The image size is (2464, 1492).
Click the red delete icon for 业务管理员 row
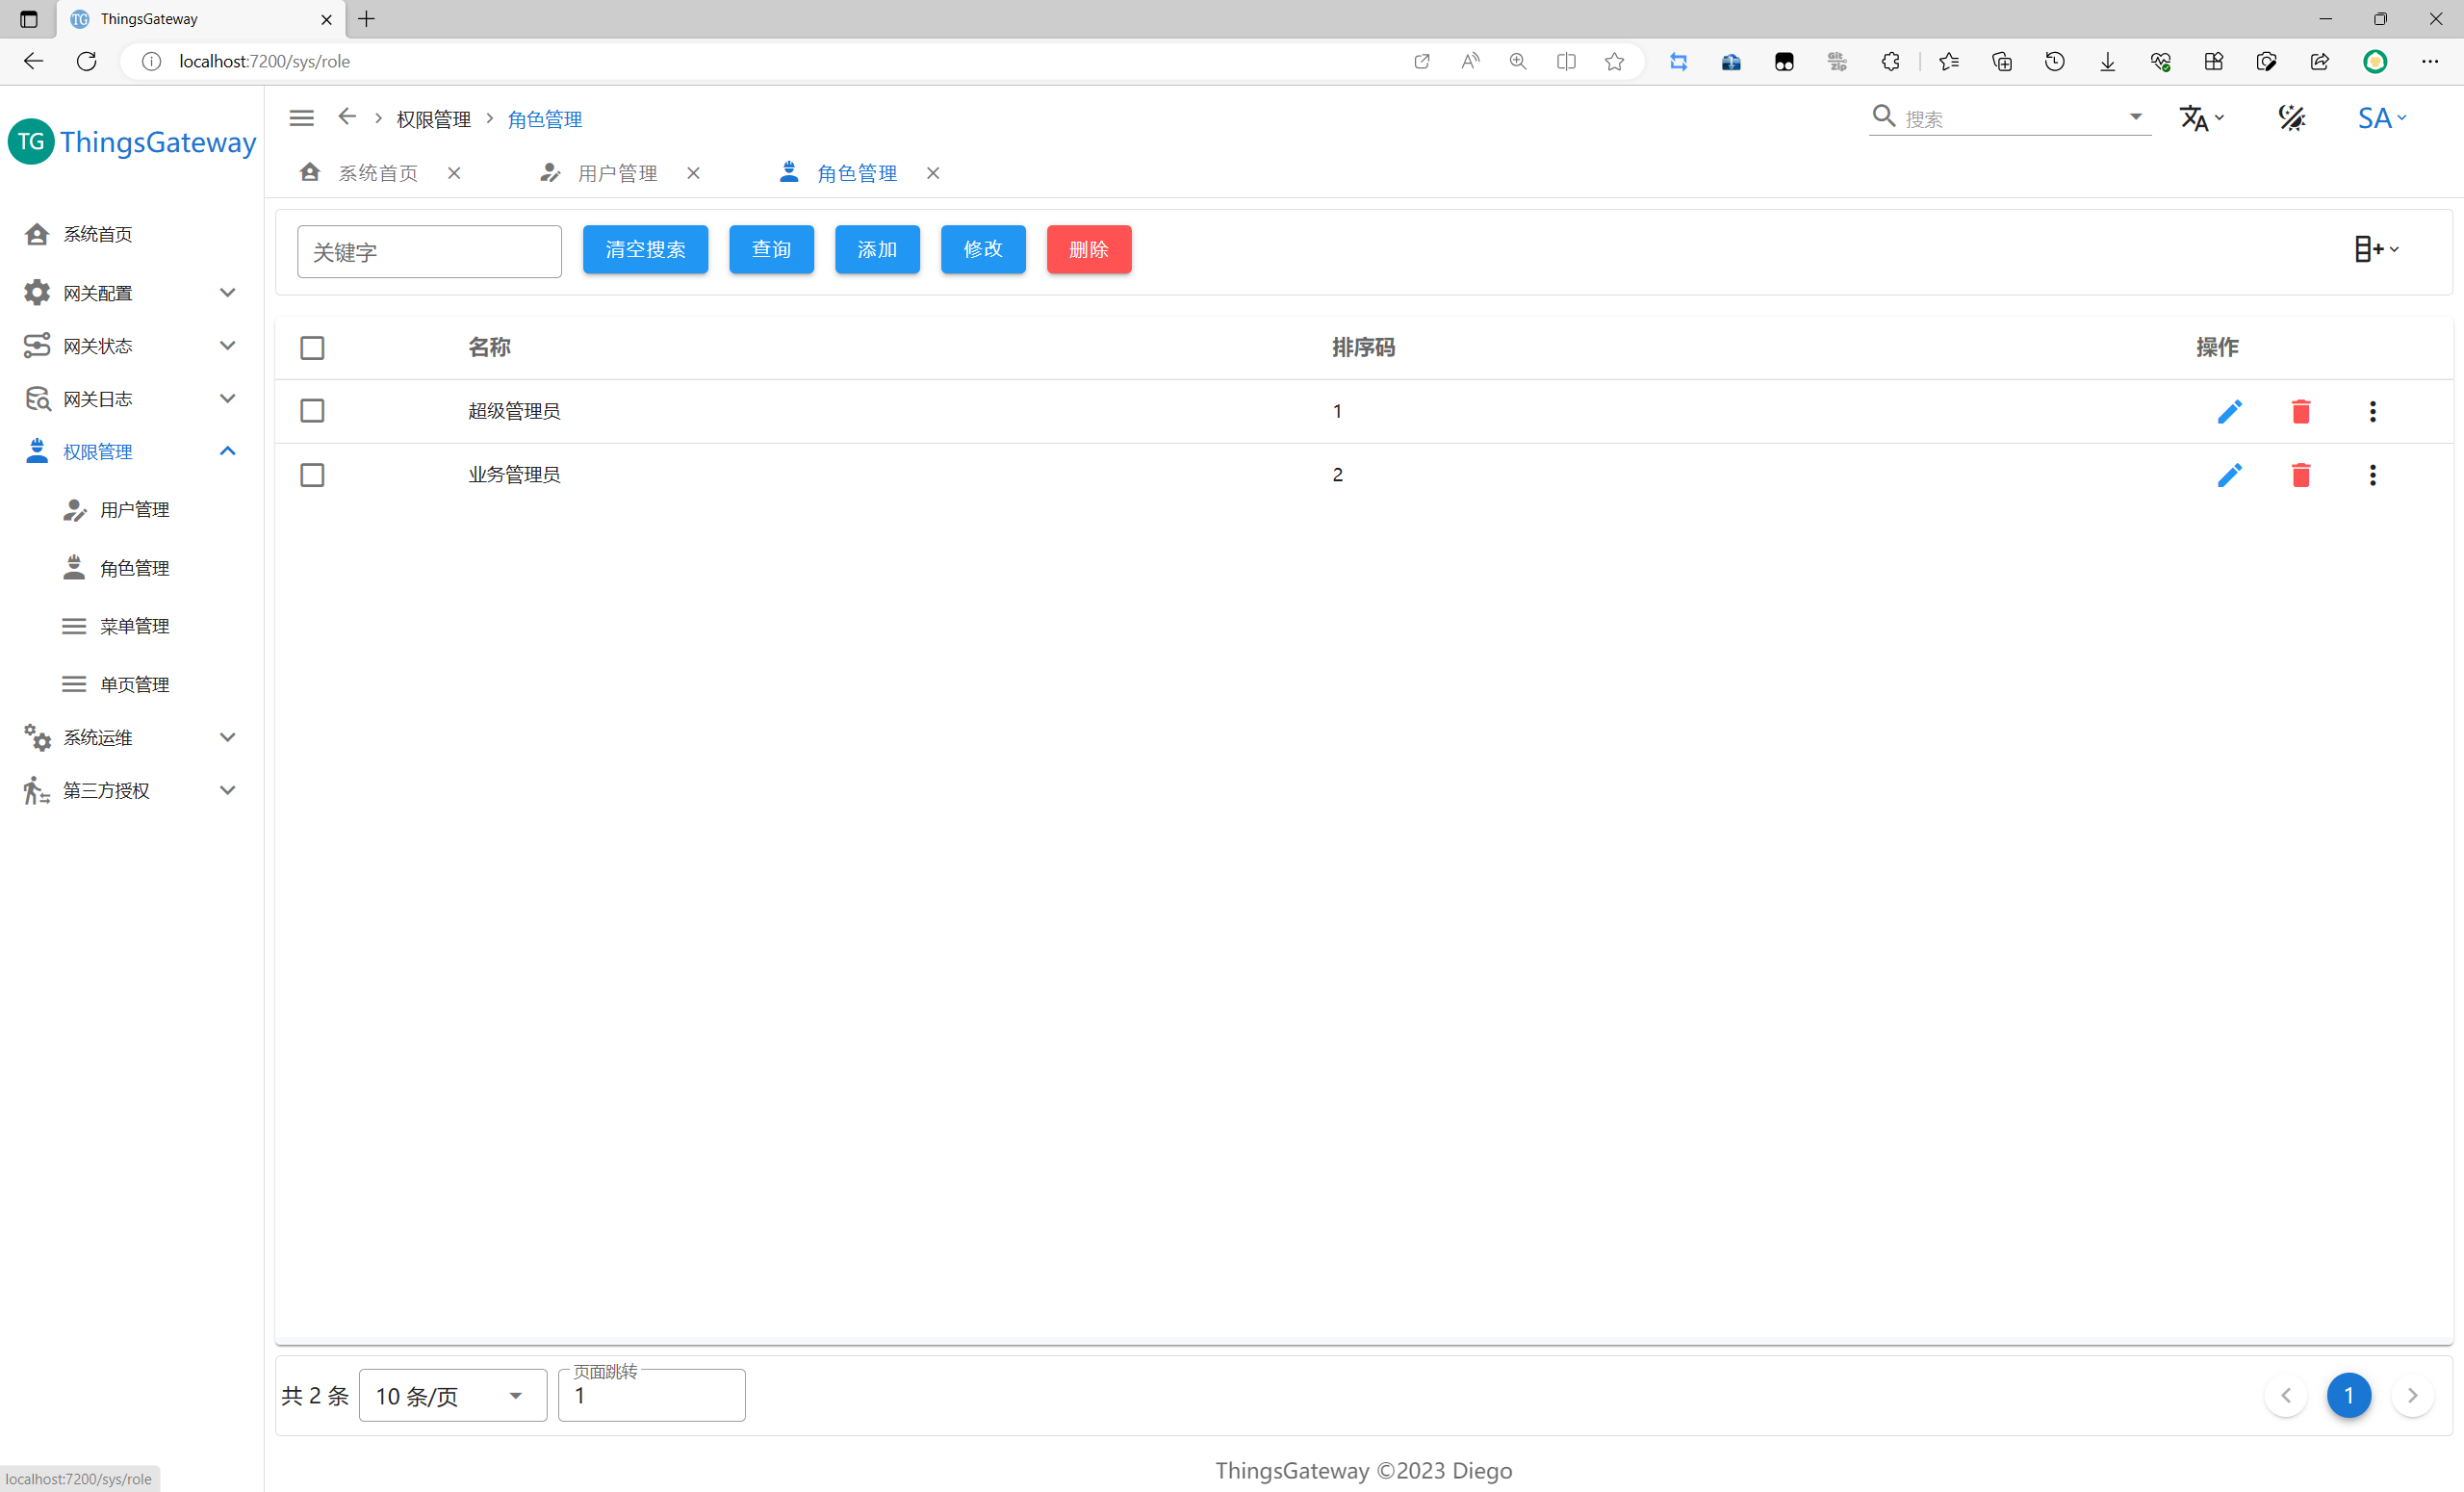click(x=2300, y=475)
